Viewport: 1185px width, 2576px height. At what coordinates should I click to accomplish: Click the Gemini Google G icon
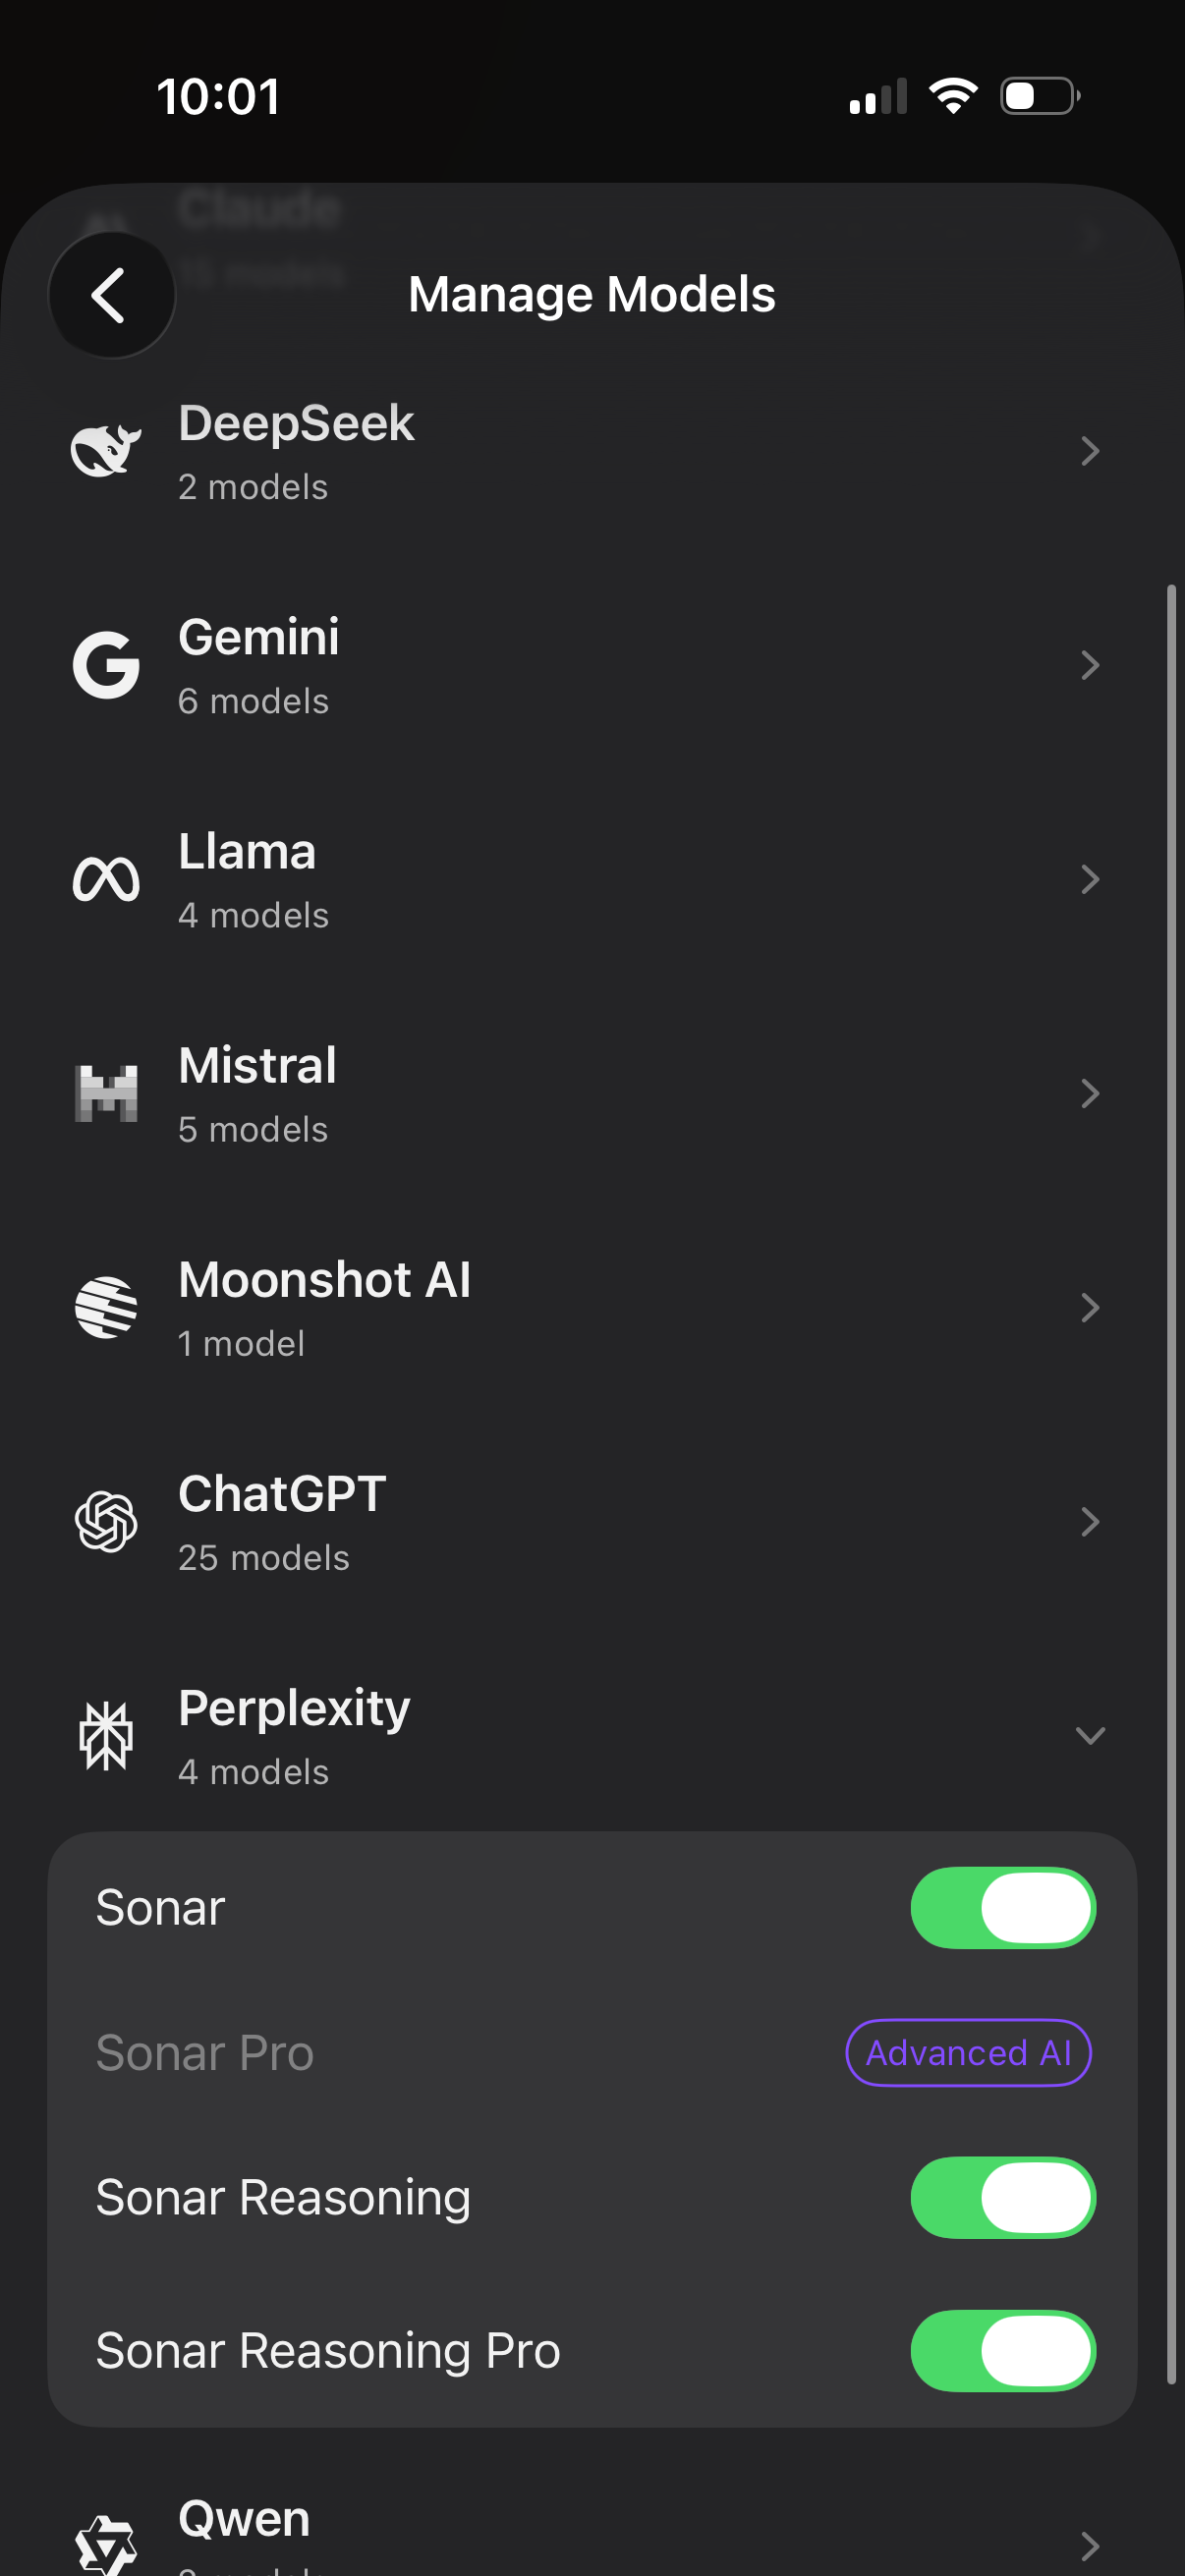106,665
